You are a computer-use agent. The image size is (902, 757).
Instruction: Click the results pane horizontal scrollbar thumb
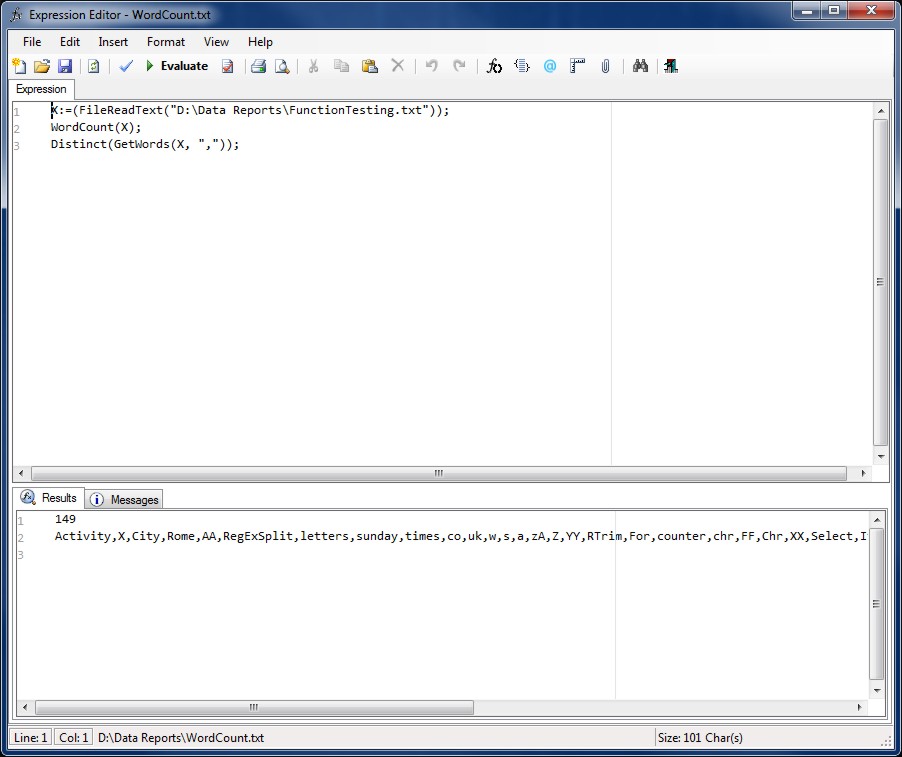(x=254, y=707)
